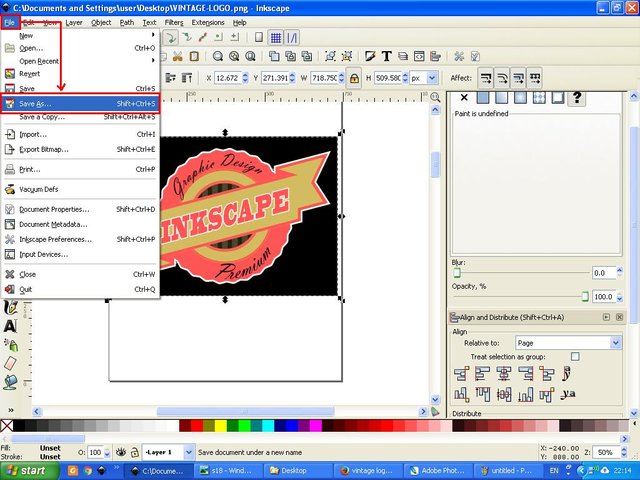The image size is (640, 480).
Task: Open the Desktop taskbar button
Action: point(298,471)
